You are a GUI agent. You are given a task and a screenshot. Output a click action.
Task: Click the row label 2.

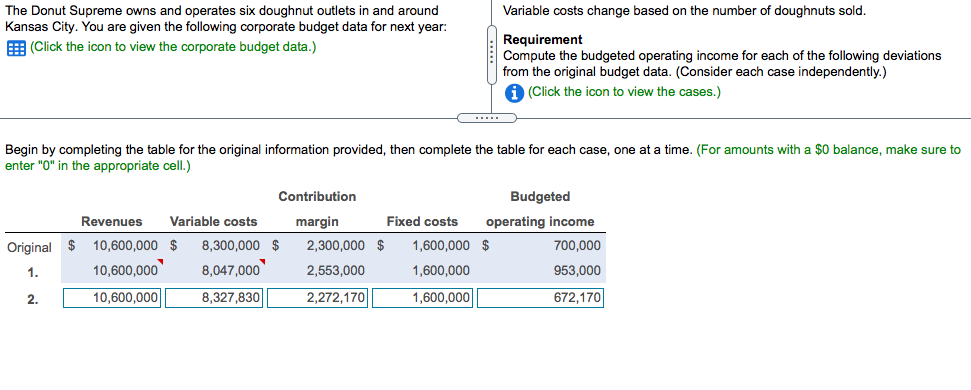[33, 300]
